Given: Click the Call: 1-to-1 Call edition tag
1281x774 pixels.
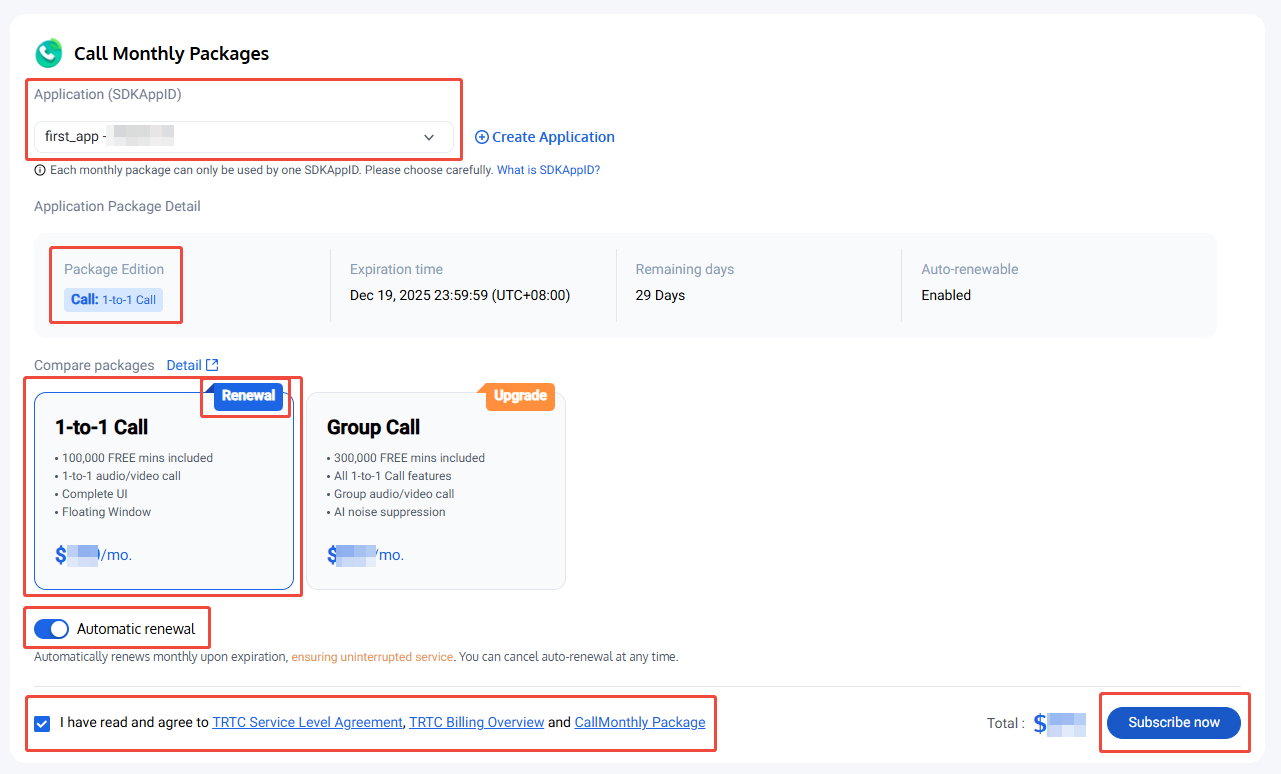Looking at the screenshot, I should [x=113, y=299].
